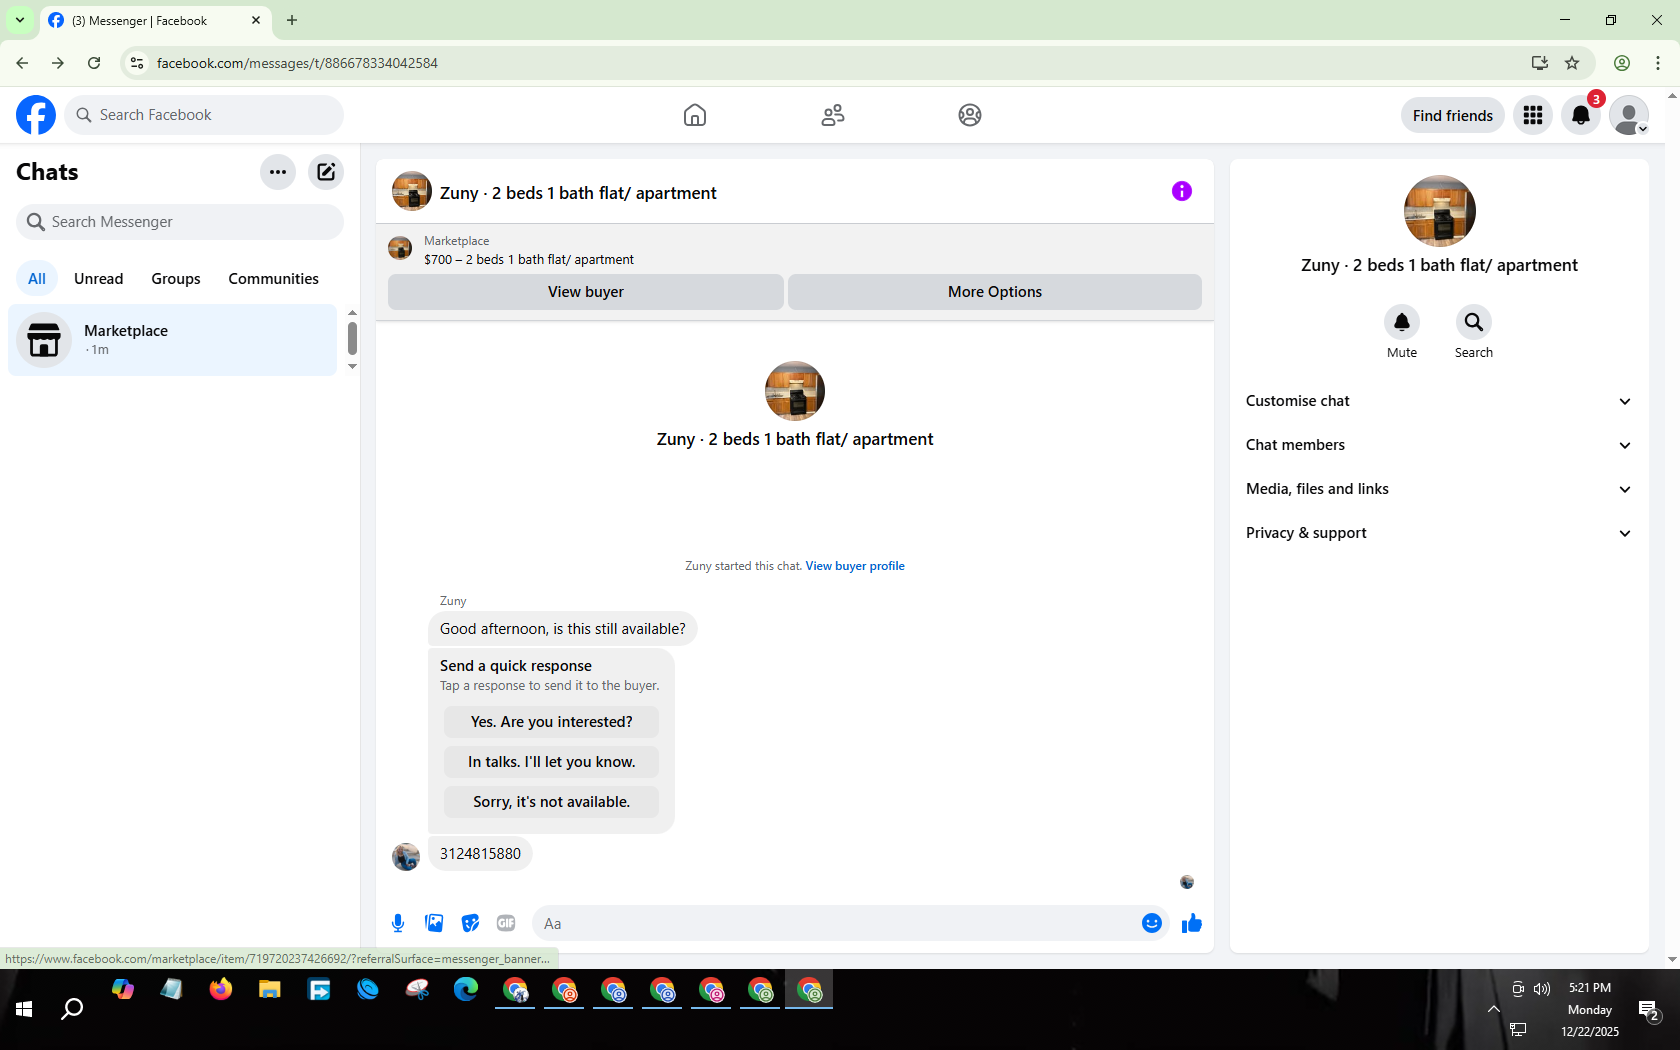
Task: Open the Windows Start menu
Action: click(x=24, y=1009)
